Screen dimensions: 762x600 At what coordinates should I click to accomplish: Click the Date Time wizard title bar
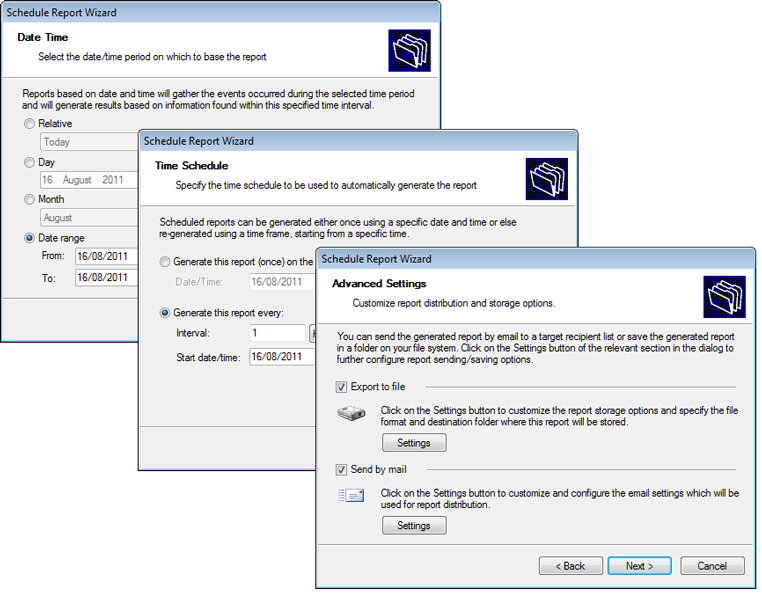point(221,12)
